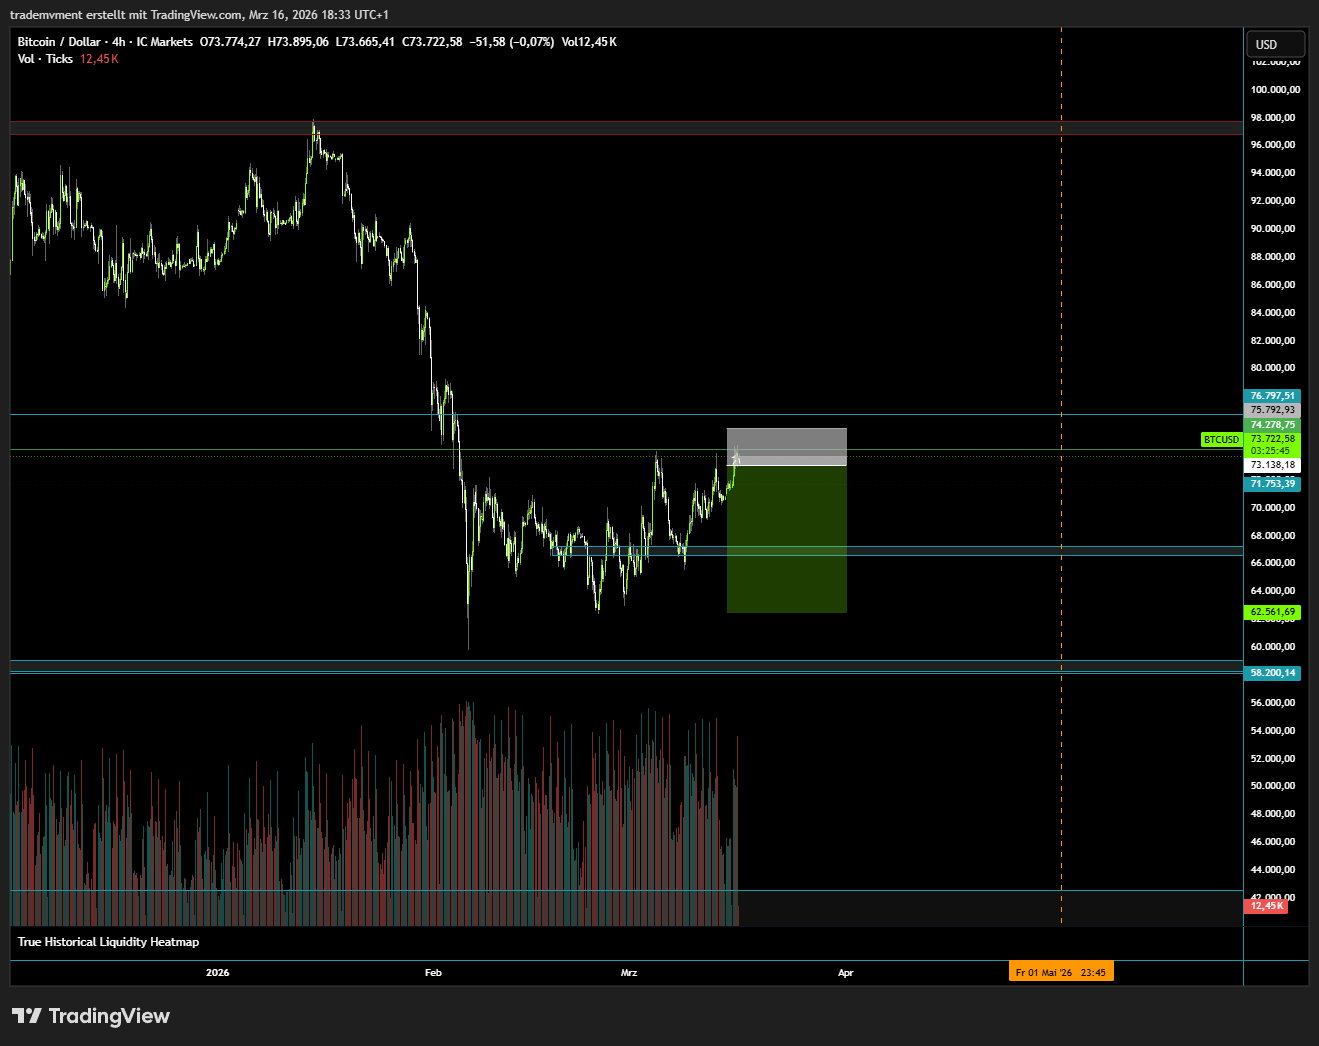
Task: Select the 76.797,51 price level label
Action: pos(1271,395)
